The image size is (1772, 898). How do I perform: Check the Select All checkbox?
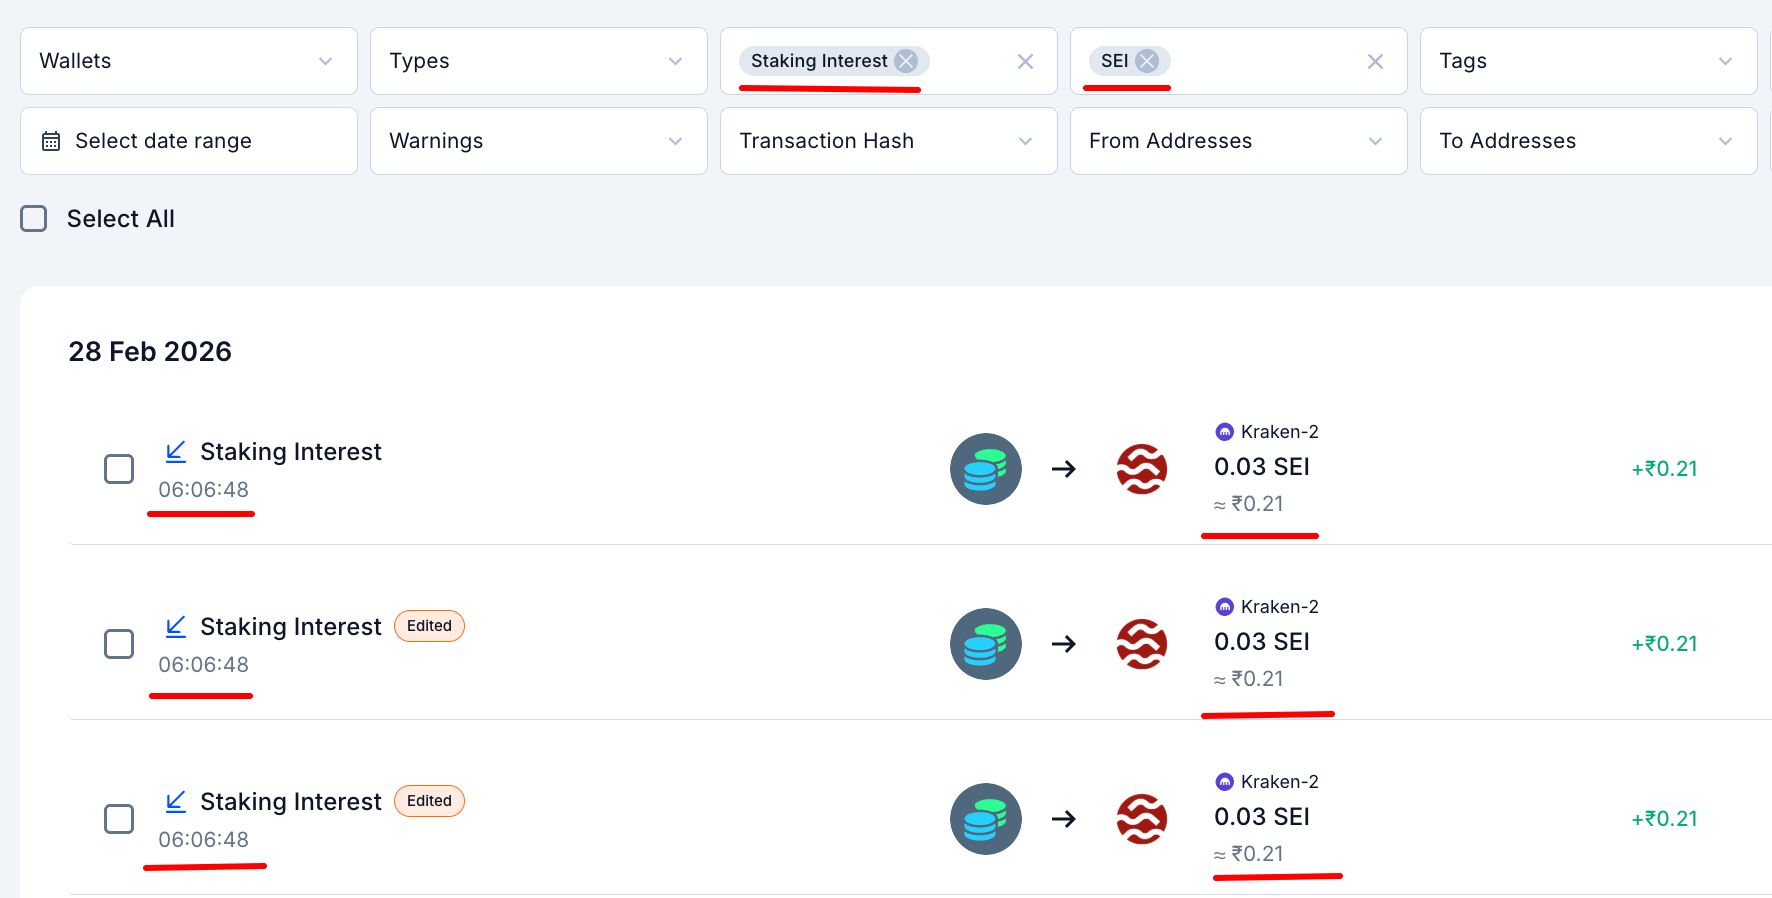click(34, 219)
